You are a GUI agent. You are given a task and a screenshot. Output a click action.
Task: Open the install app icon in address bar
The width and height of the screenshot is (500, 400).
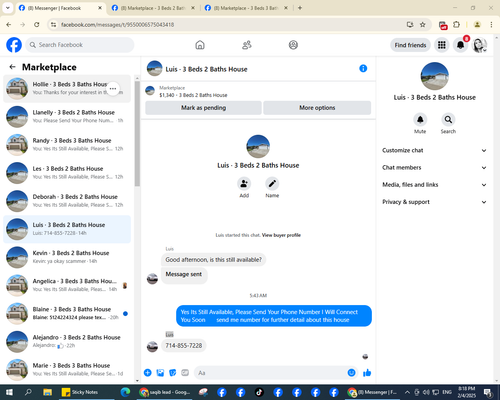pyautogui.click(x=410, y=25)
